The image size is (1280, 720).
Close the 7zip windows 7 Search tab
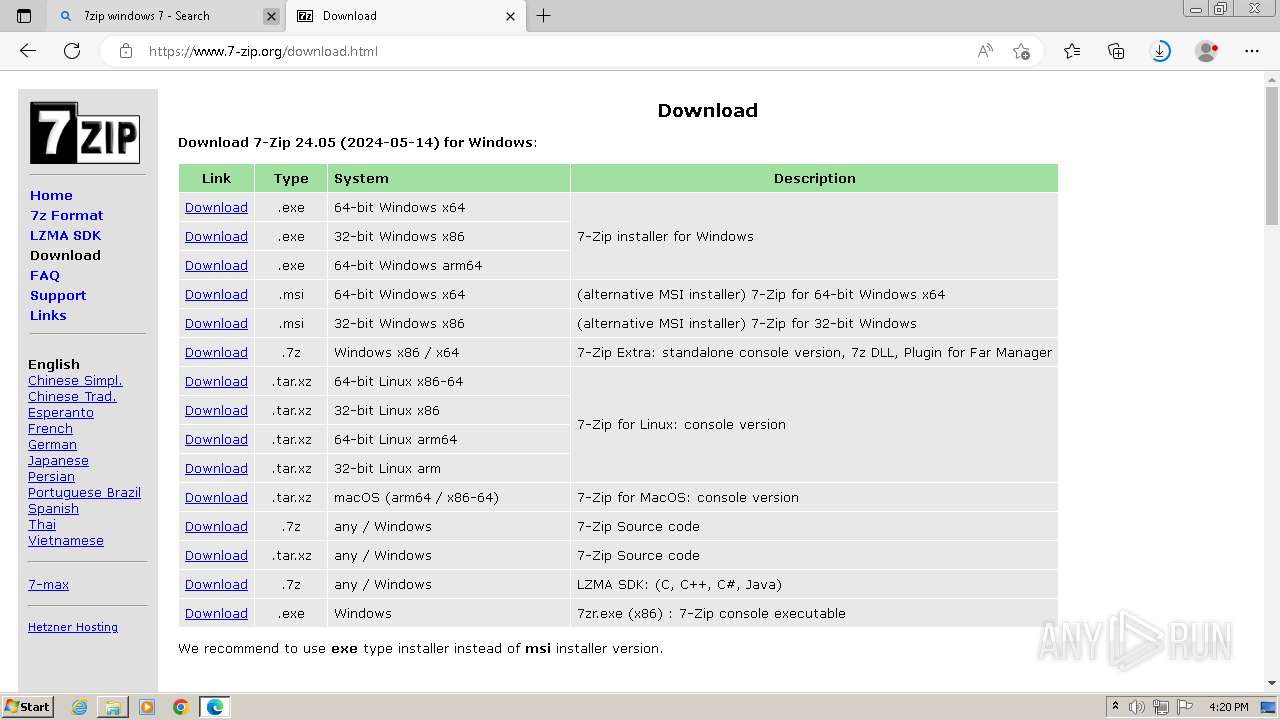[x=271, y=16]
